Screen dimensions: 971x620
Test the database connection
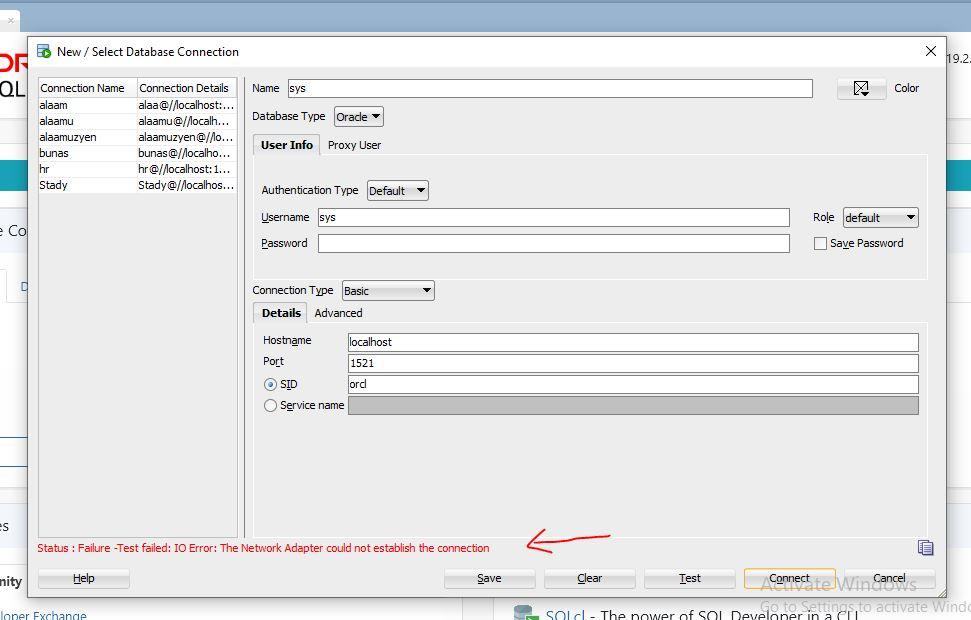click(689, 578)
